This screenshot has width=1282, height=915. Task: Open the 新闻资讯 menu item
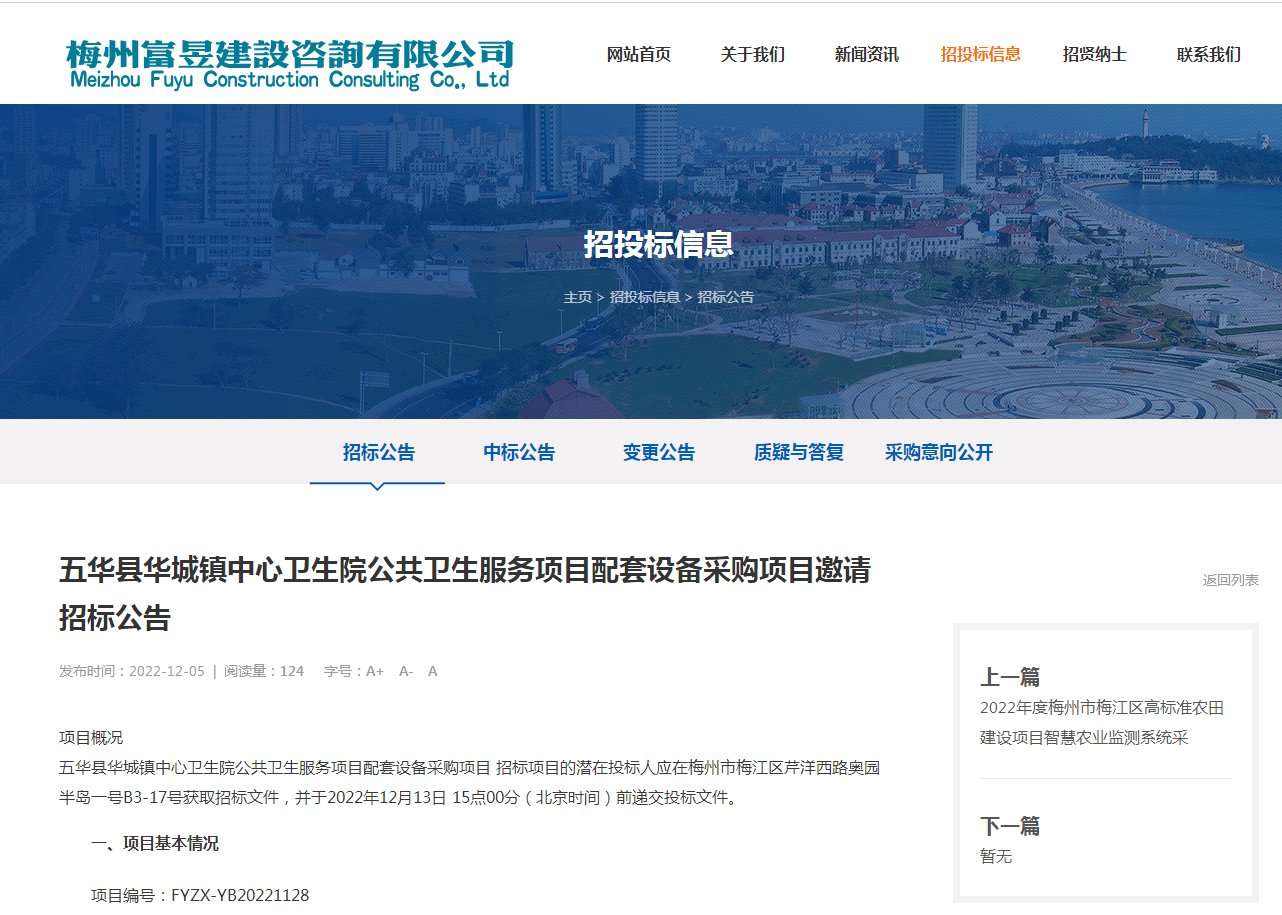(x=866, y=55)
